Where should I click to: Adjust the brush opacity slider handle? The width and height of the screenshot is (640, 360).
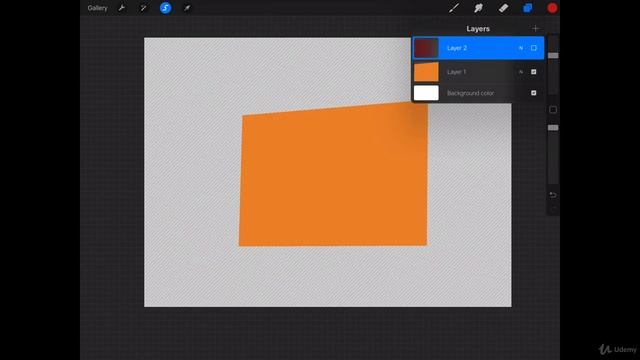point(553,128)
